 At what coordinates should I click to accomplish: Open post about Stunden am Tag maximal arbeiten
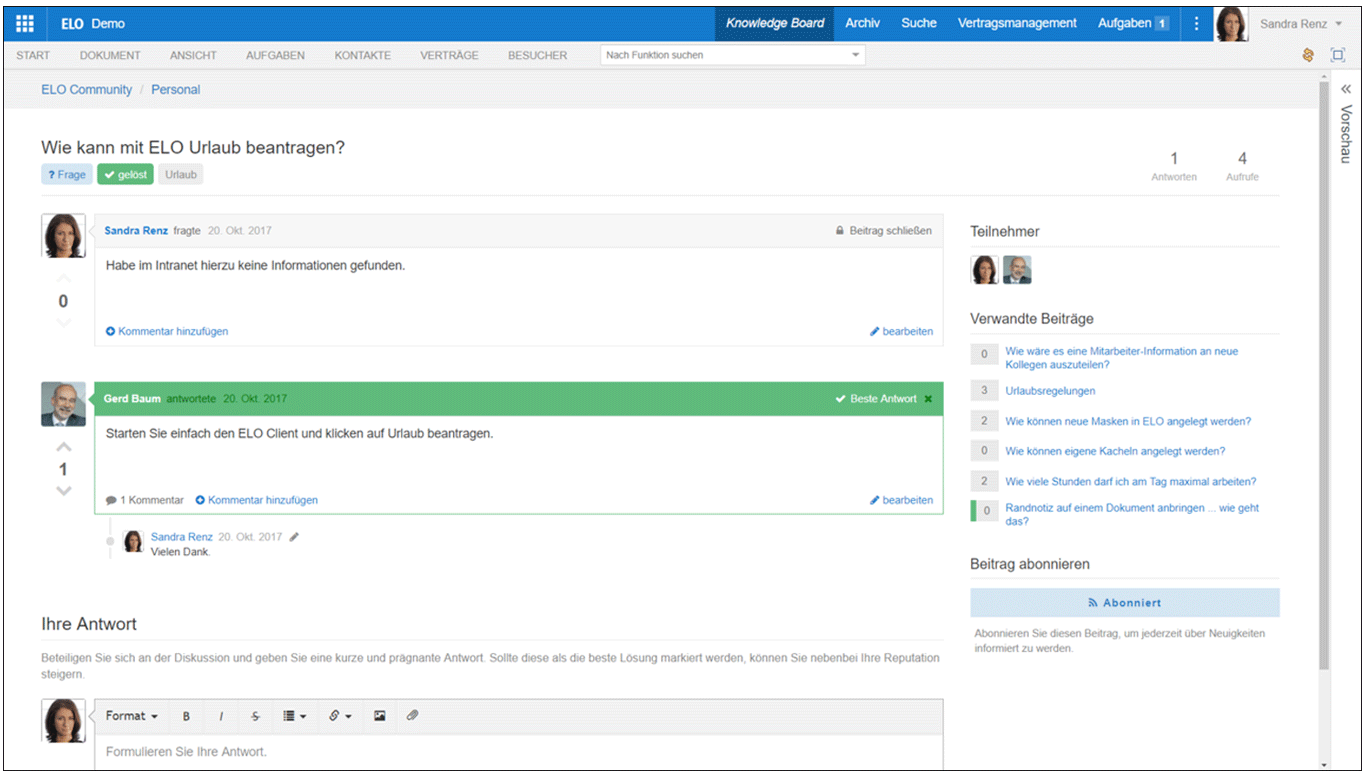point(1131,481)
